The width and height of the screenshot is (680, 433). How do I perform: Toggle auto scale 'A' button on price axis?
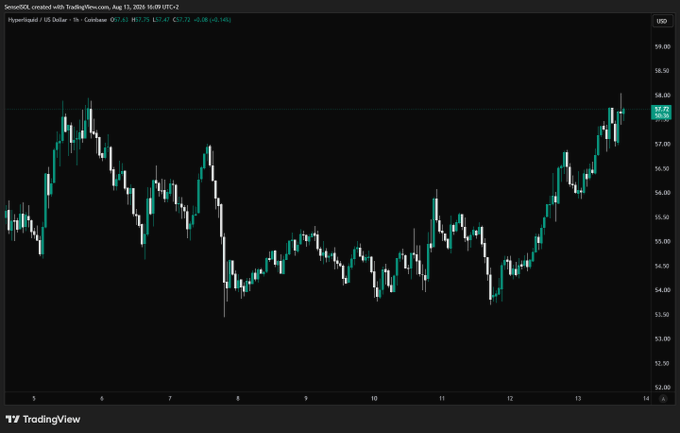pyautogui.click(x=663, y=399)
